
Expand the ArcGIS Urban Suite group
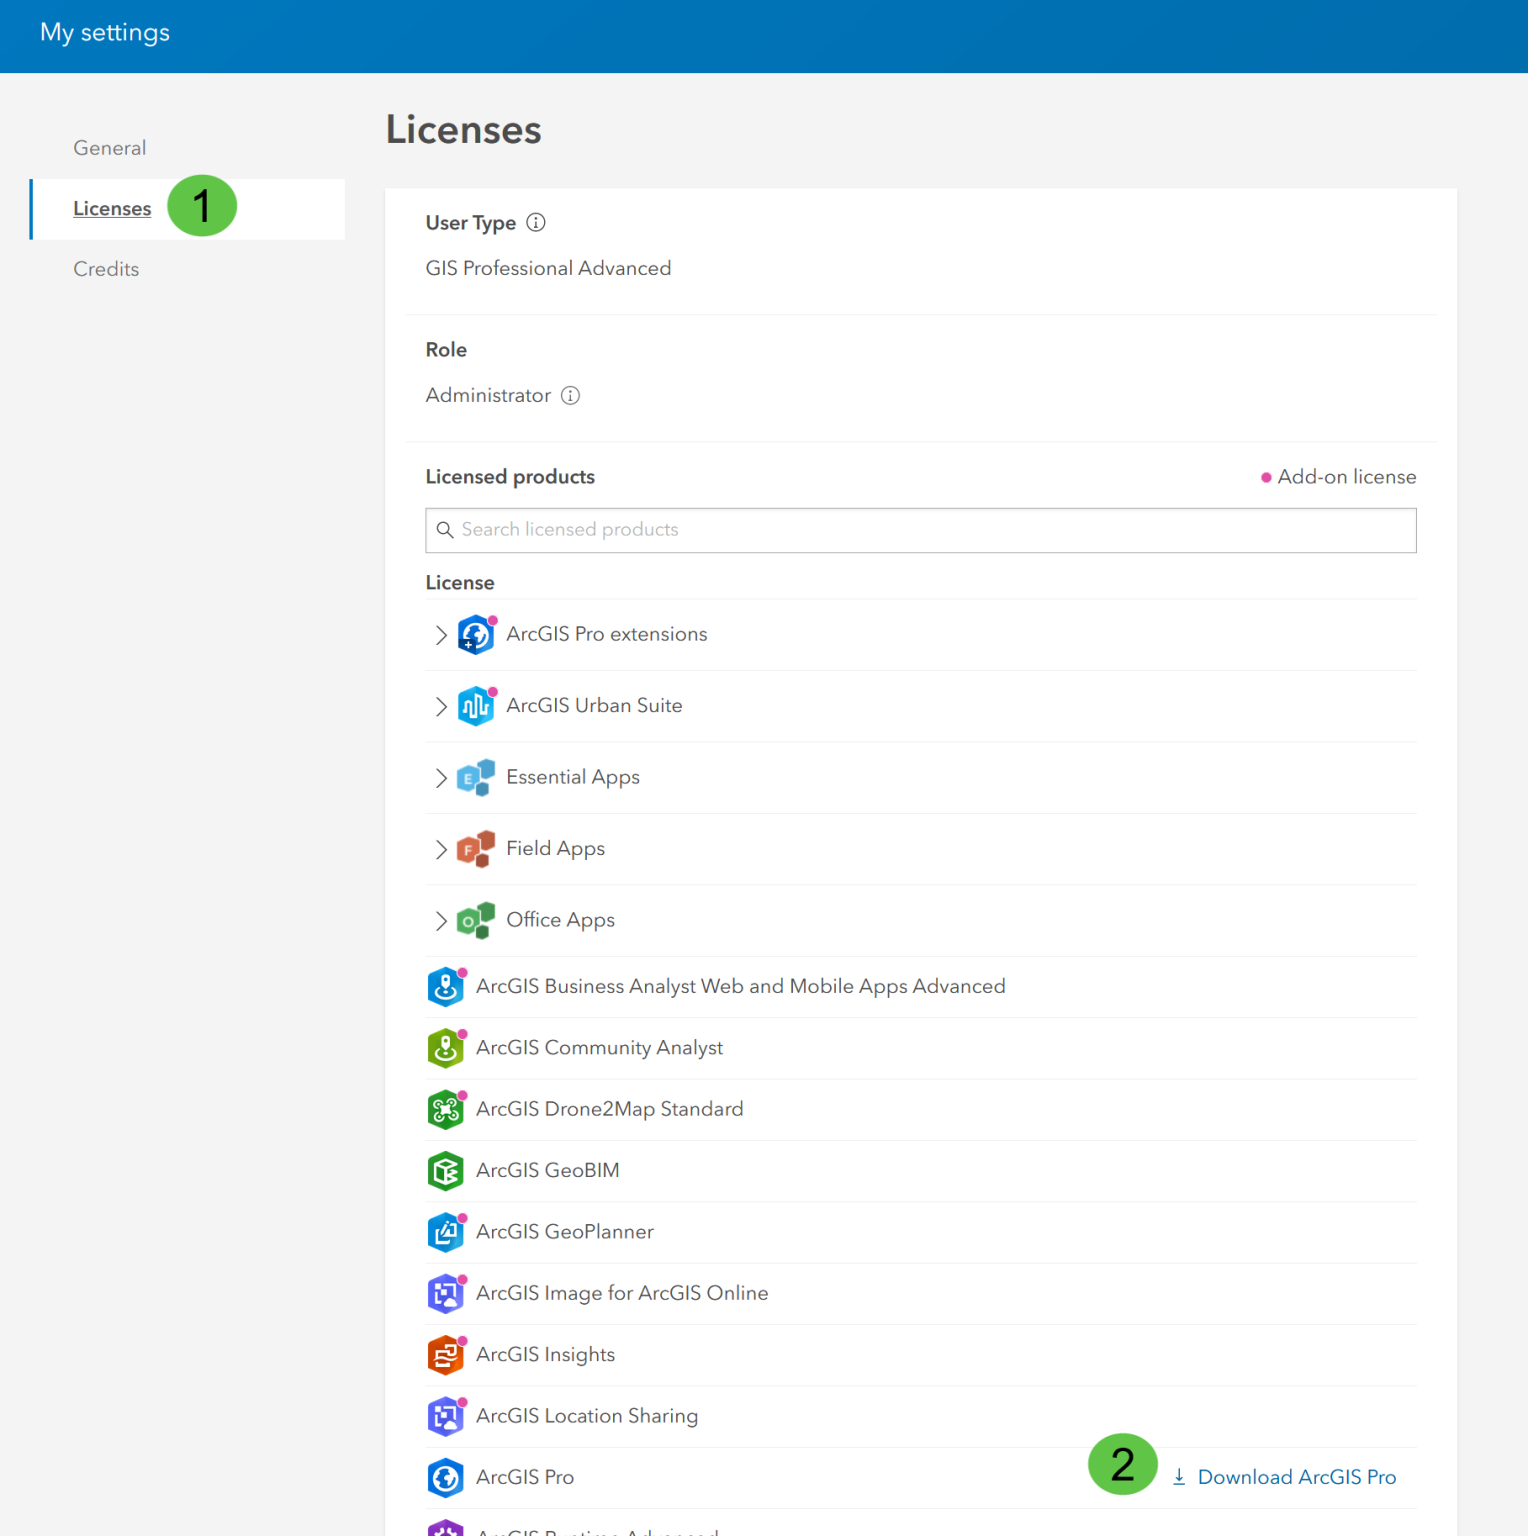(441, 706)
